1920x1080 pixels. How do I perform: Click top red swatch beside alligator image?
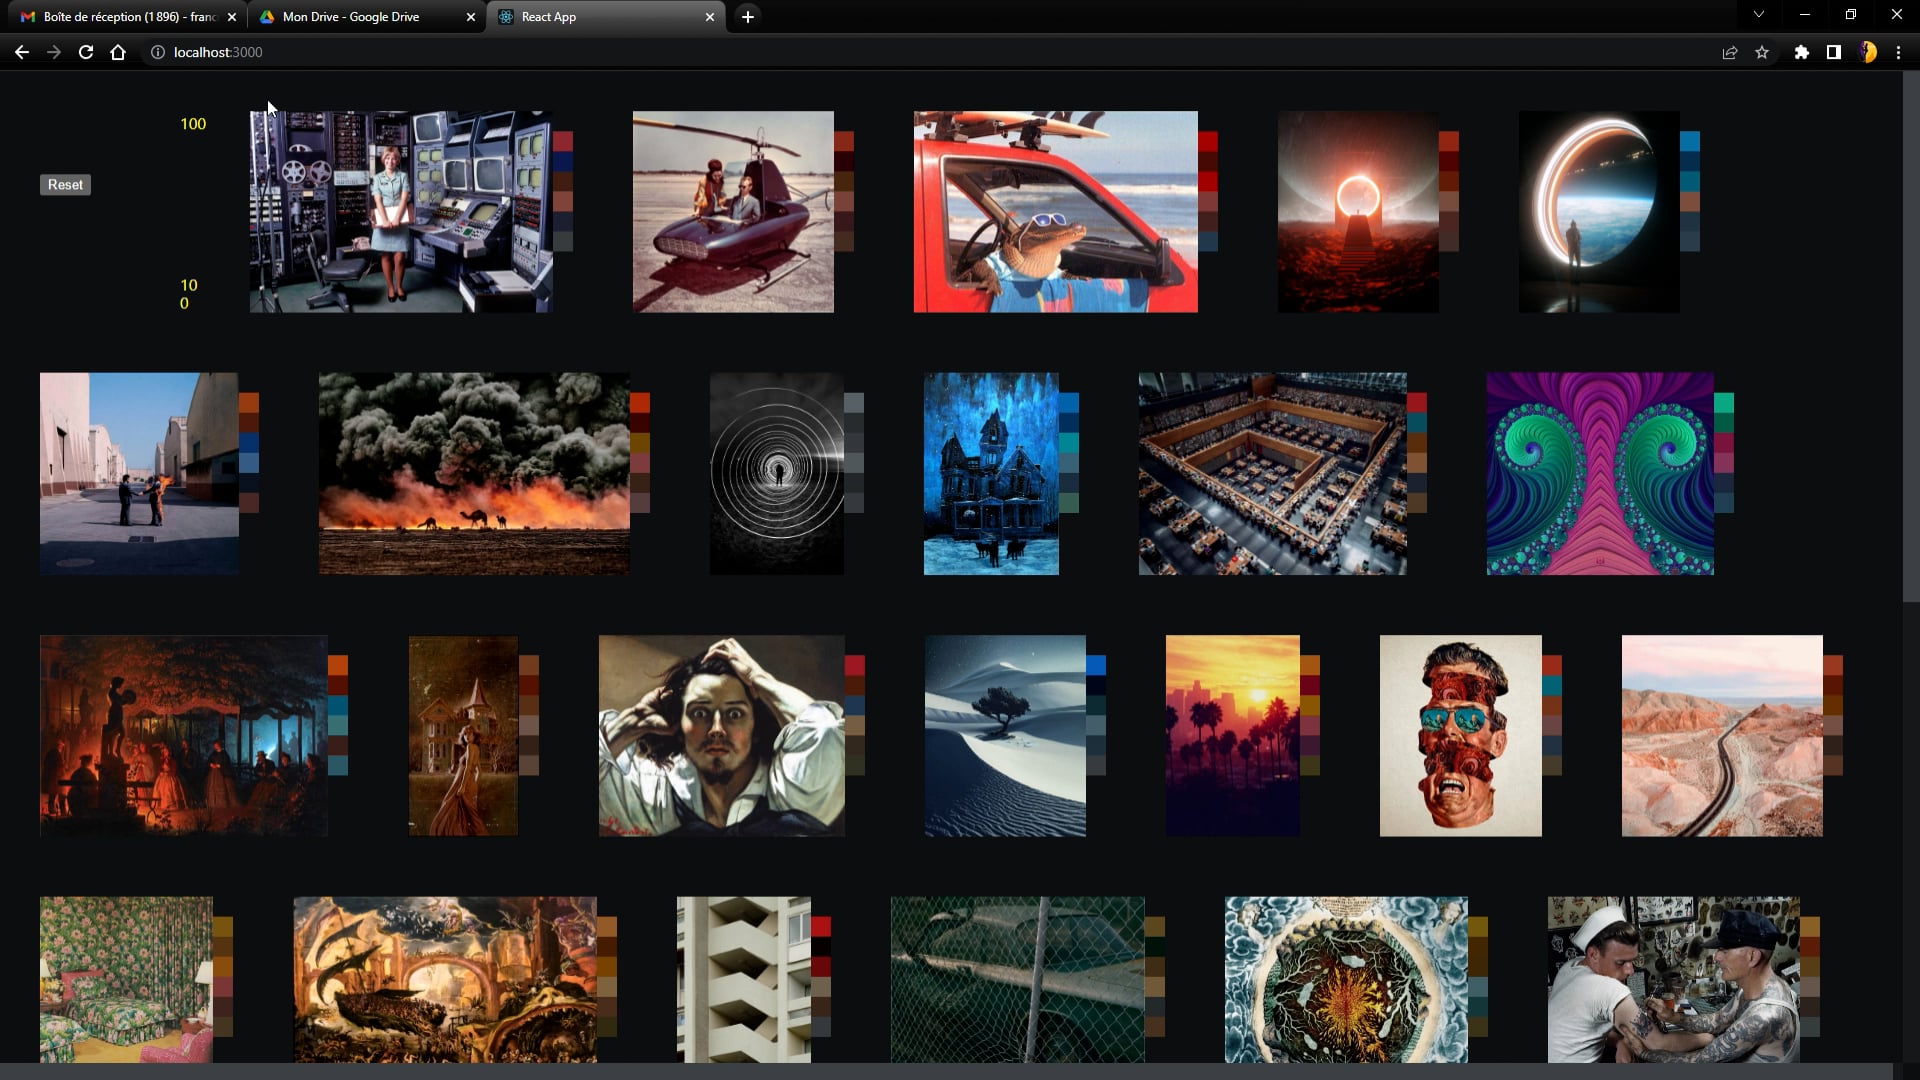(x=1208, y=141)
